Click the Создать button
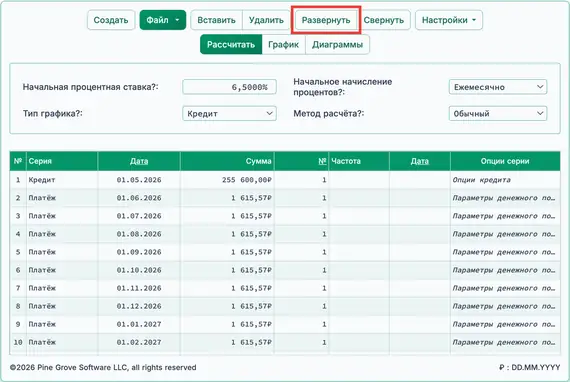This screenshot has width=570, height=382. (x=111, y=20)
